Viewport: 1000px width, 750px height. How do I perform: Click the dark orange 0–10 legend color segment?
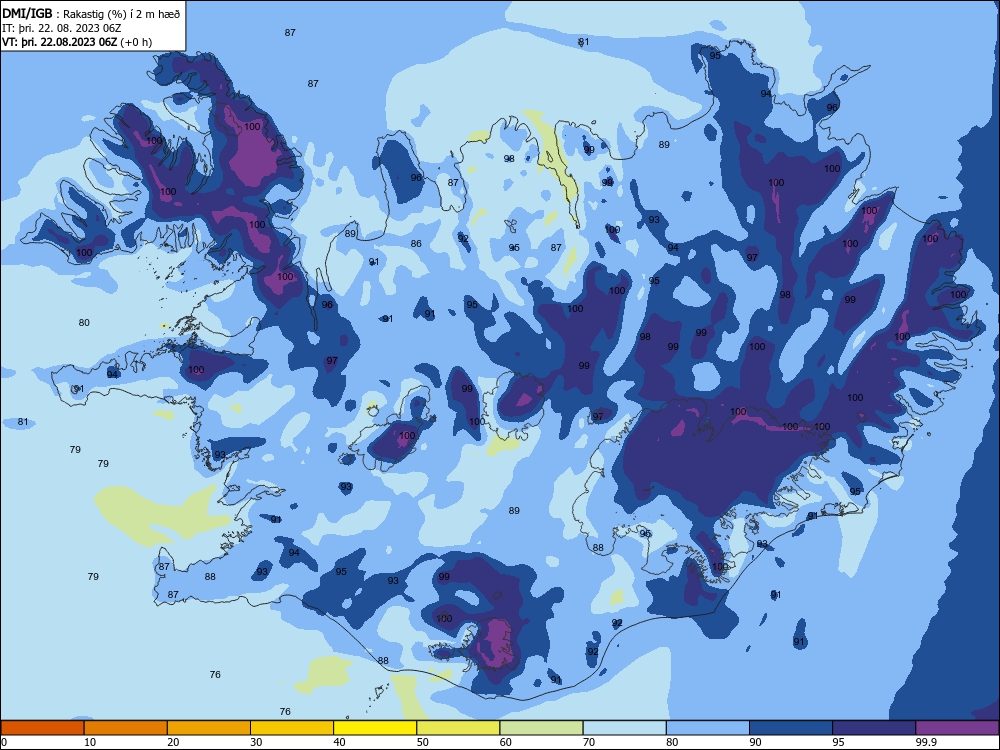tap(42, 728)
